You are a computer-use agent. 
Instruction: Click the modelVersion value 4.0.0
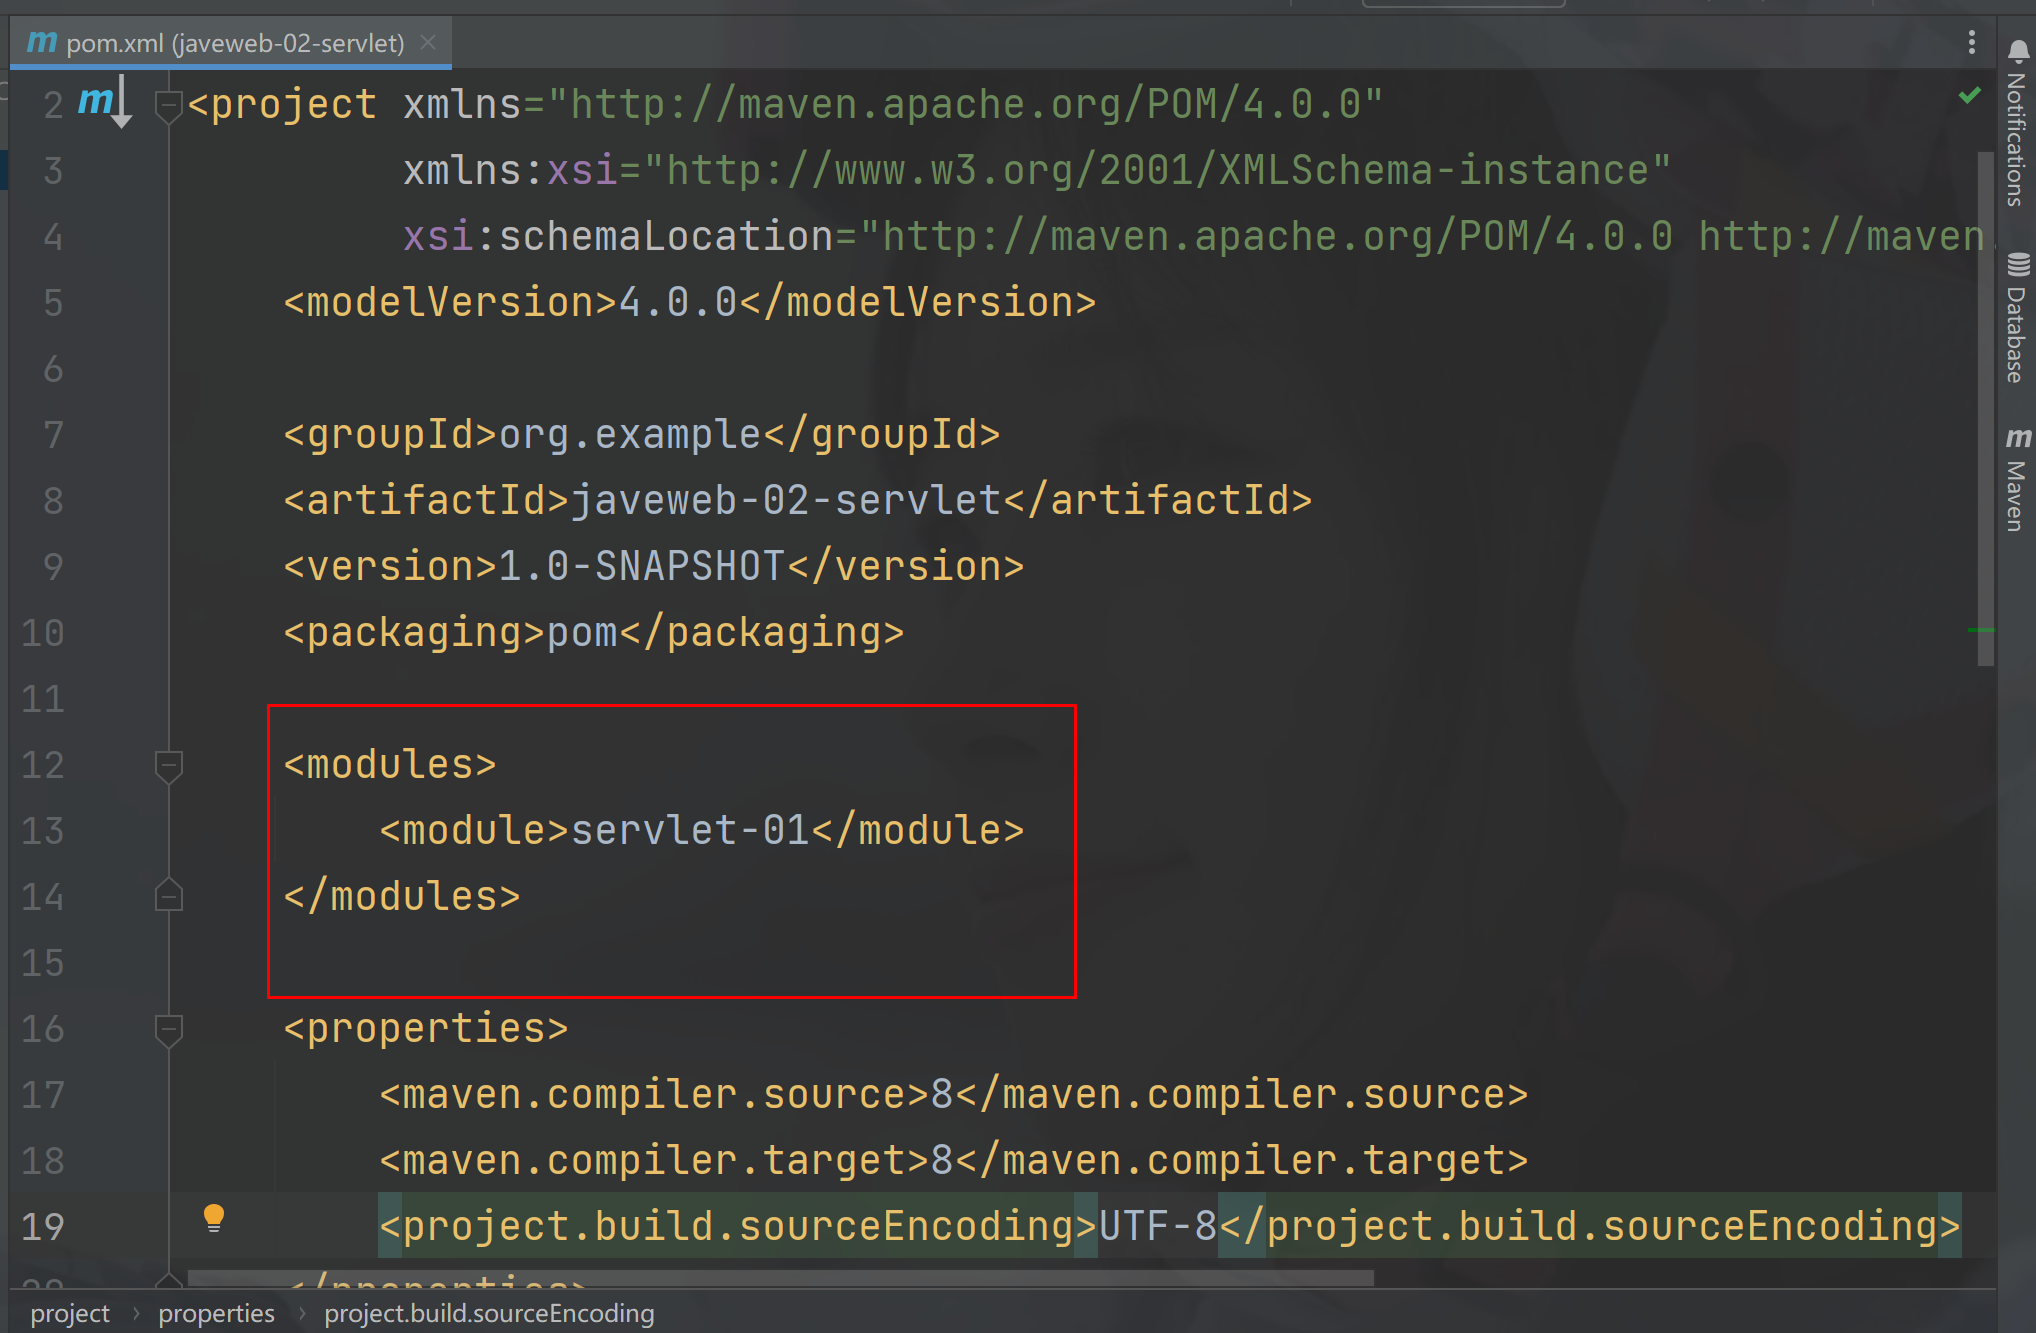coord(678,302)
